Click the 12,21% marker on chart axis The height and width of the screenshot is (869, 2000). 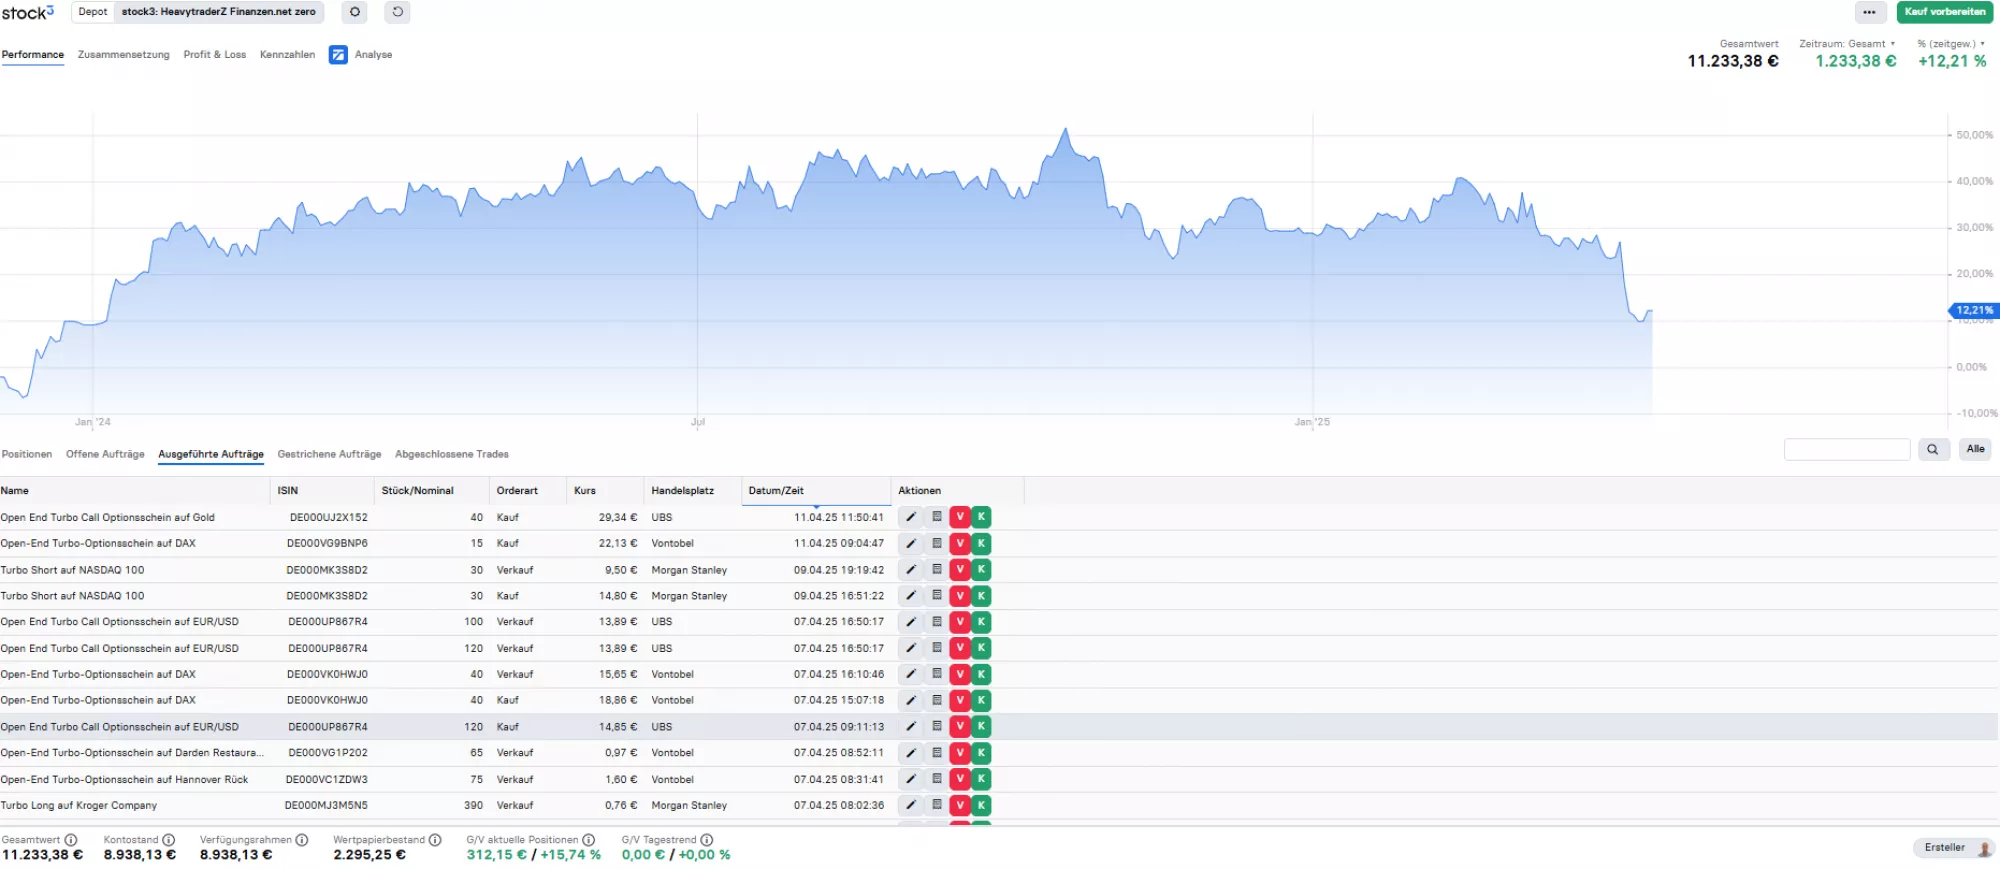click(x=1973, y=310)
